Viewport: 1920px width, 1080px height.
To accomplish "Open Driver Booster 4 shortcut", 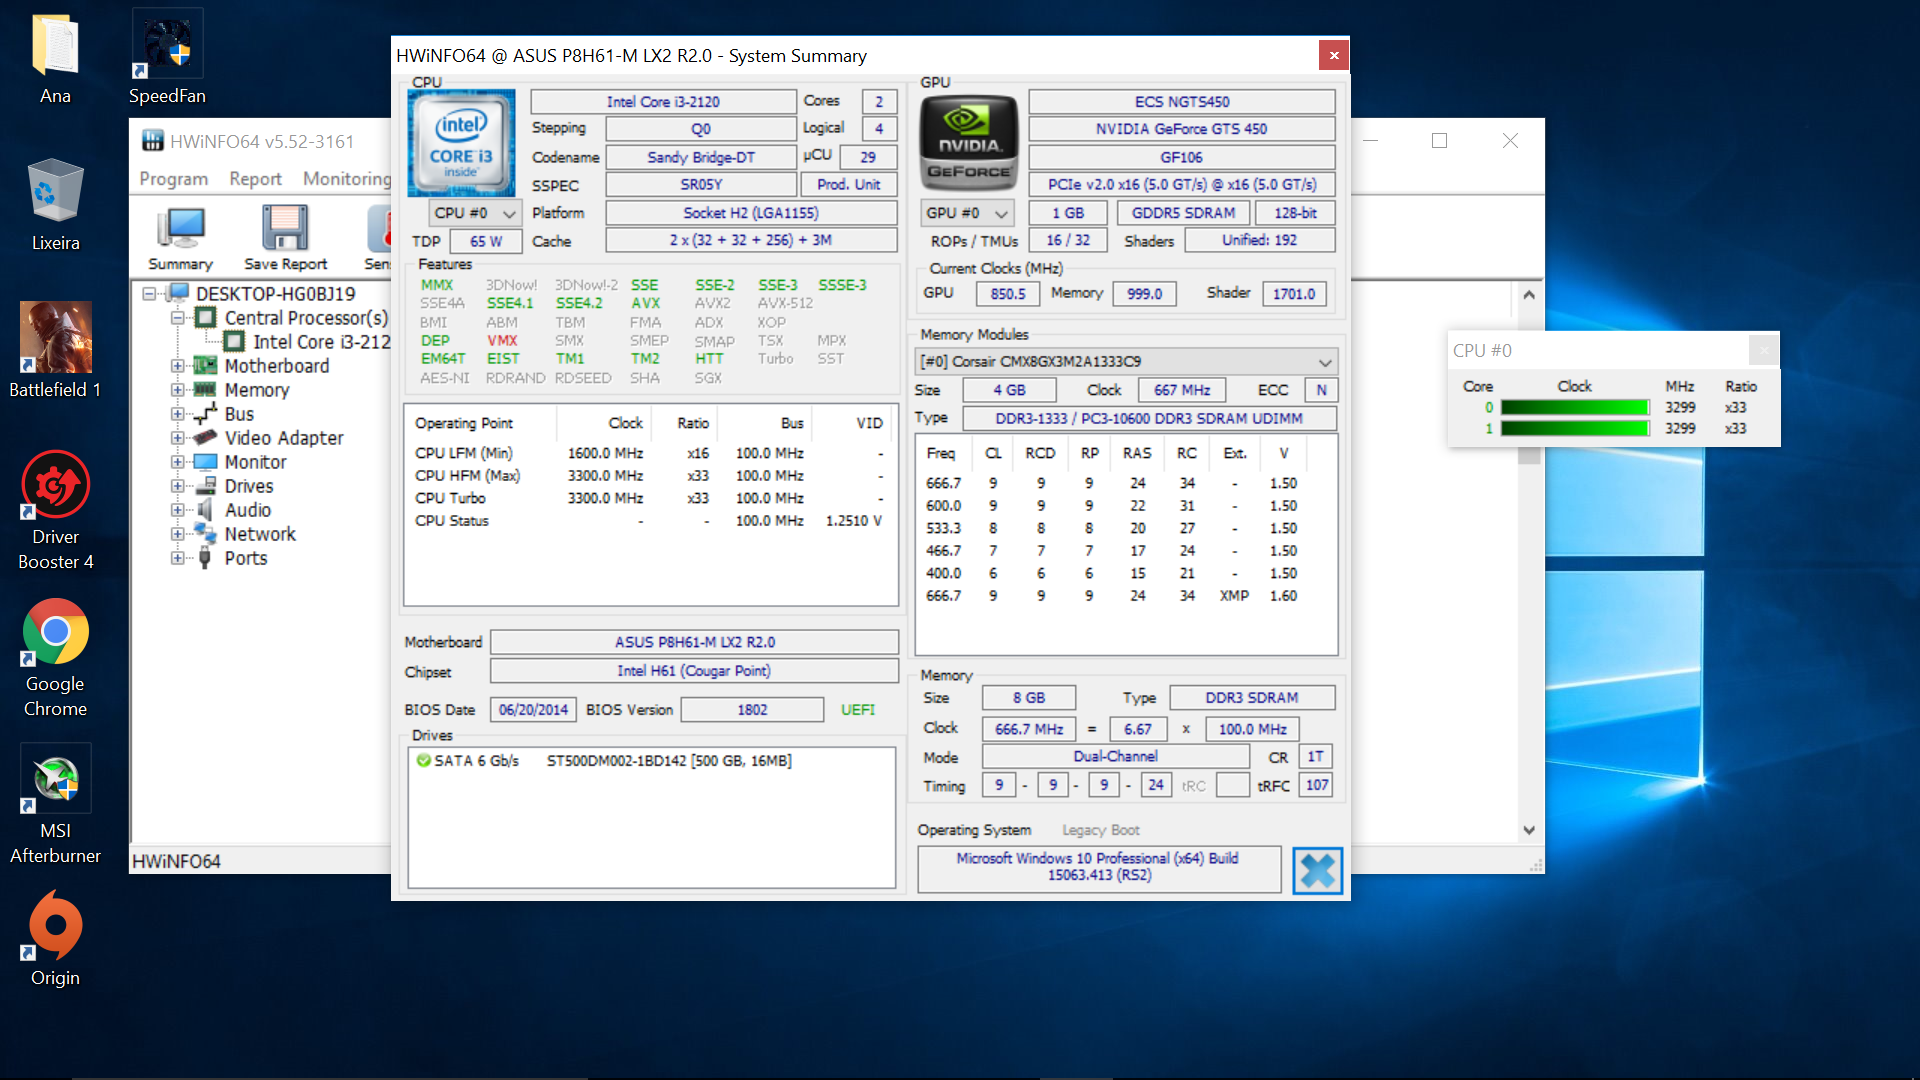I will click(55, 510).
